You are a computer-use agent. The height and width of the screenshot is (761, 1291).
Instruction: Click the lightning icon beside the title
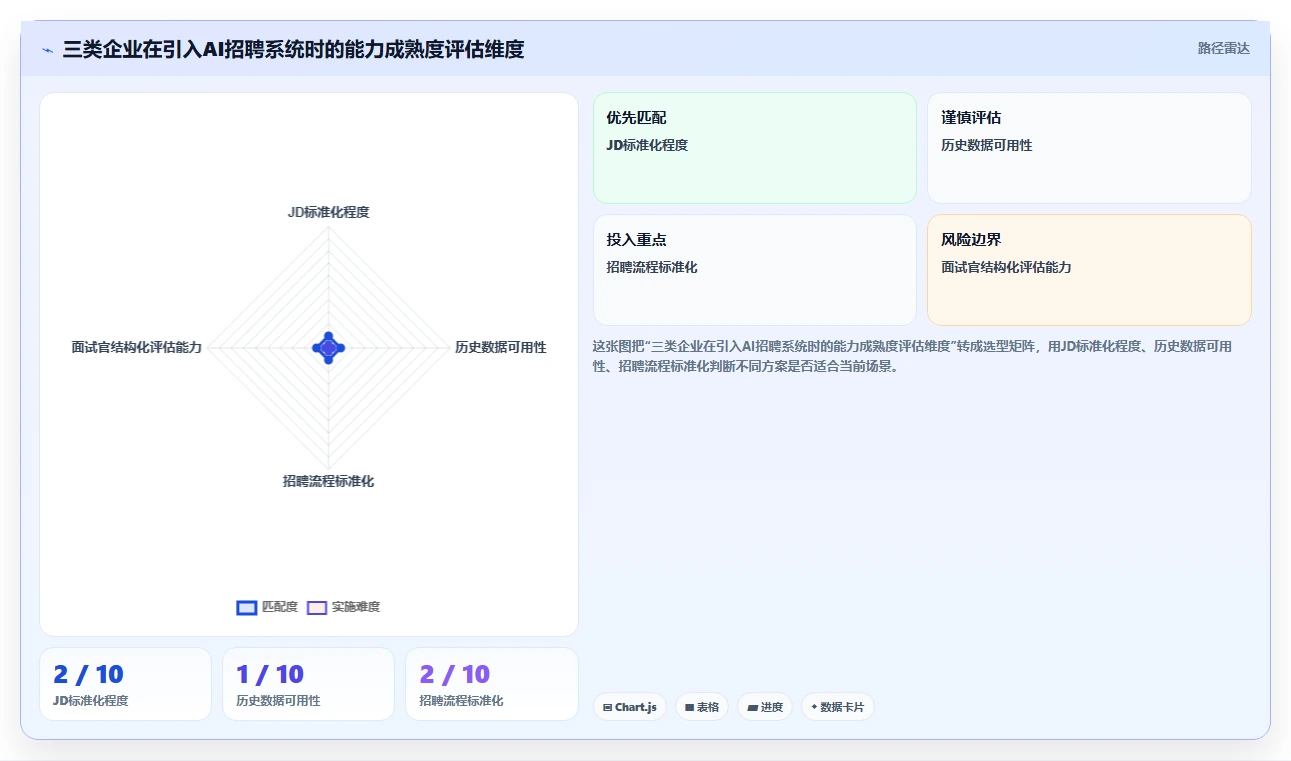[x=47, y=50]
